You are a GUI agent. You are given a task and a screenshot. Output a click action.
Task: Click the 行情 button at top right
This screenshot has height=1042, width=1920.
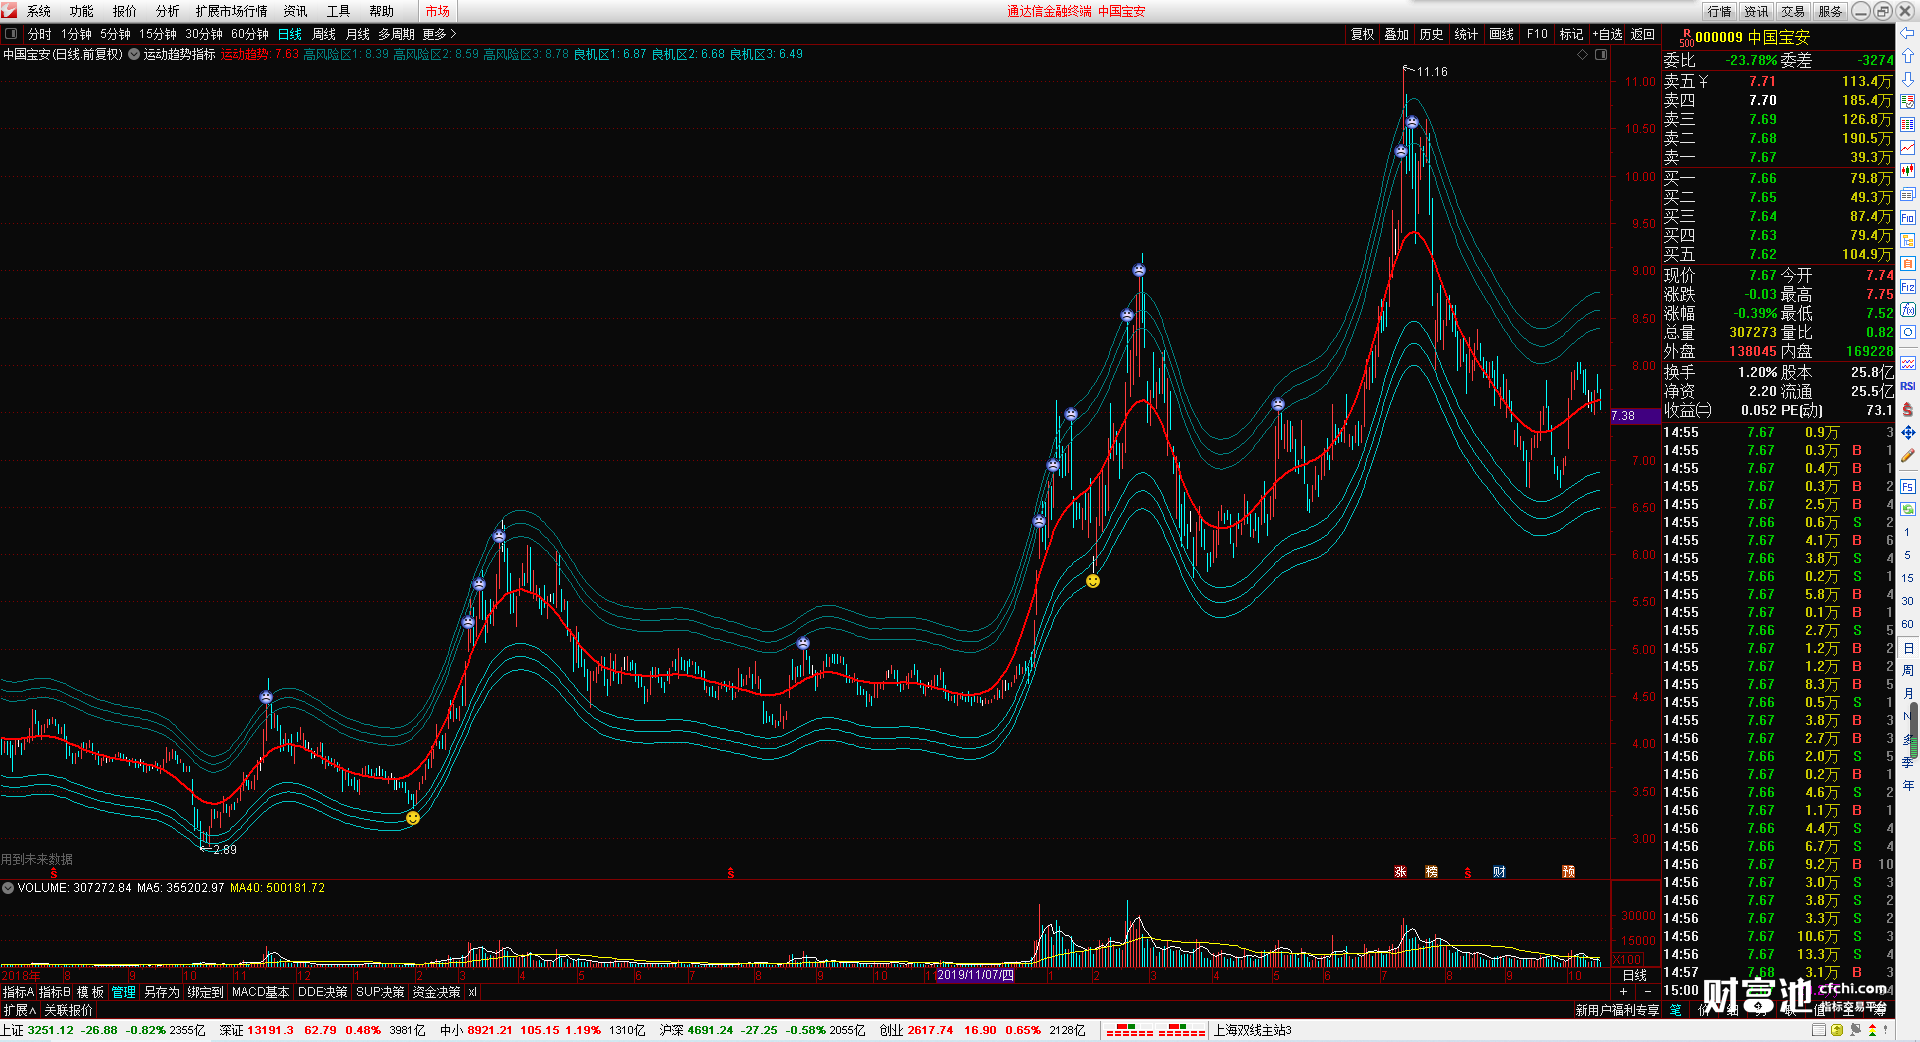point(1720,11)
